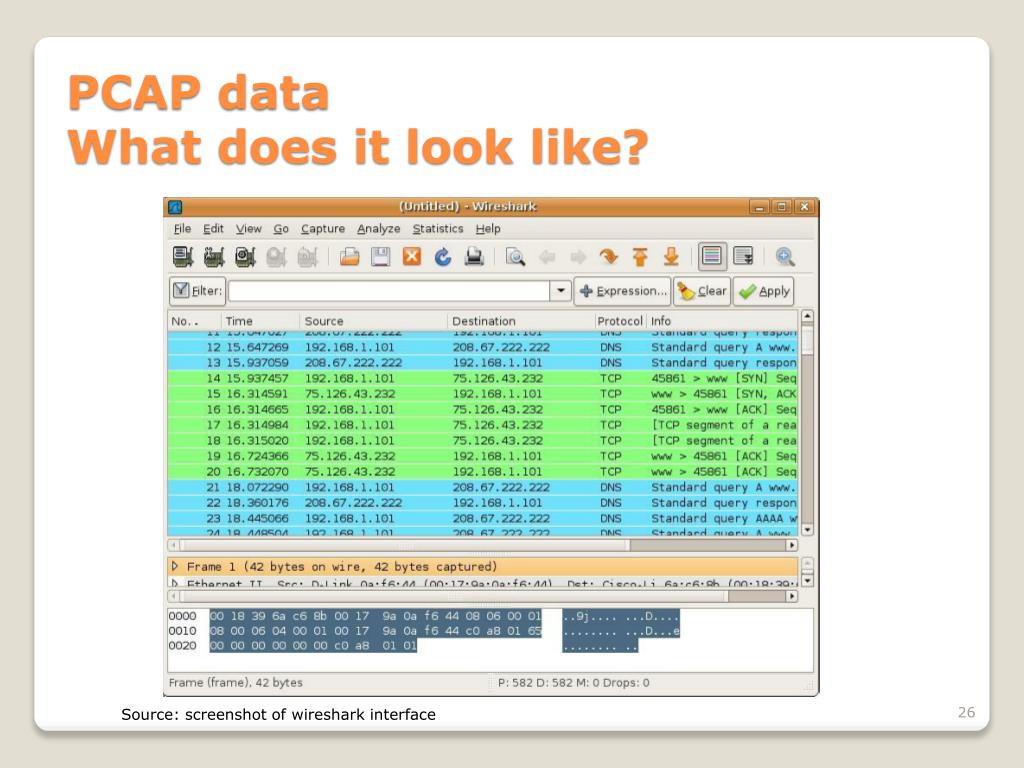The image size is (1024, 768).
Task: Select packet 23 DNS query AAAA row
Action: 483,519
